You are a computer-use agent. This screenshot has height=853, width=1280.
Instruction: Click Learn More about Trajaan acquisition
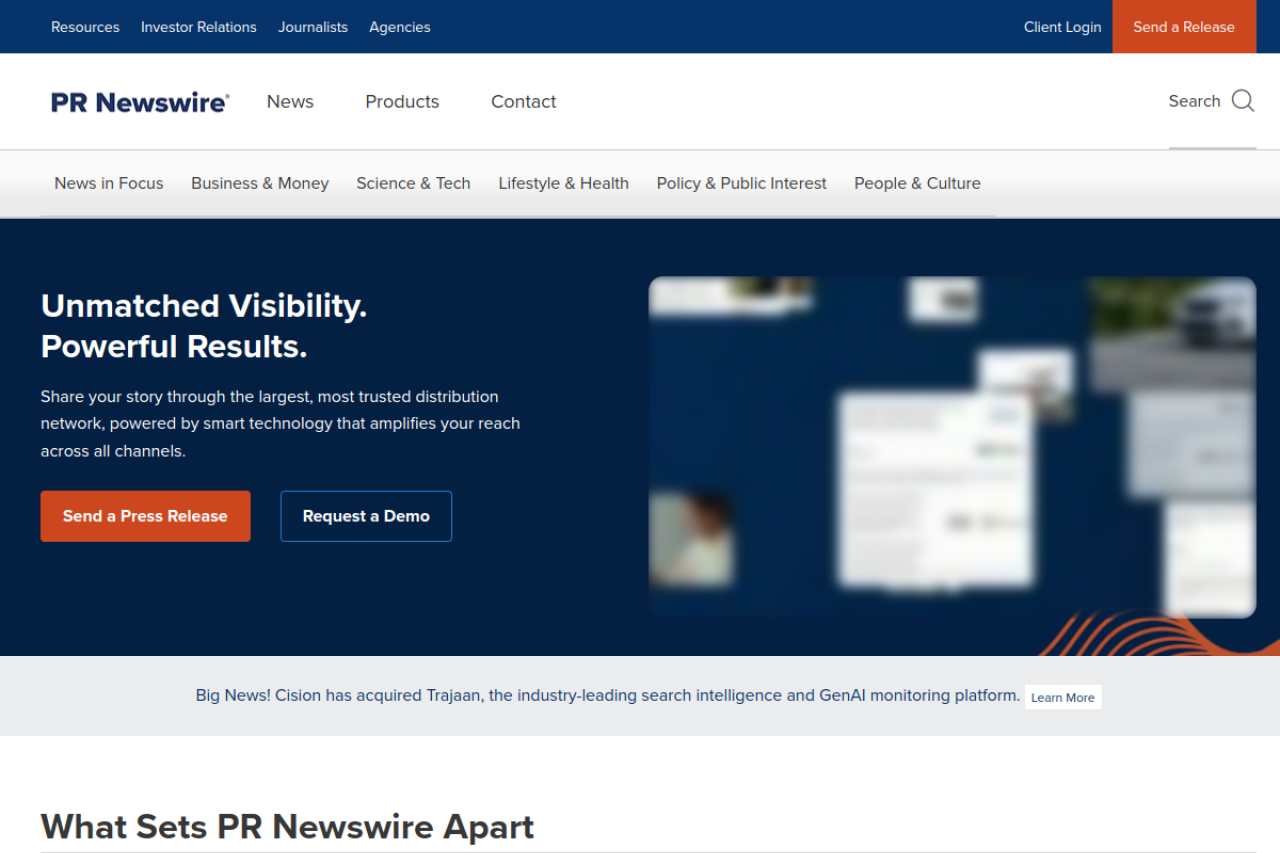(1063, 697)
